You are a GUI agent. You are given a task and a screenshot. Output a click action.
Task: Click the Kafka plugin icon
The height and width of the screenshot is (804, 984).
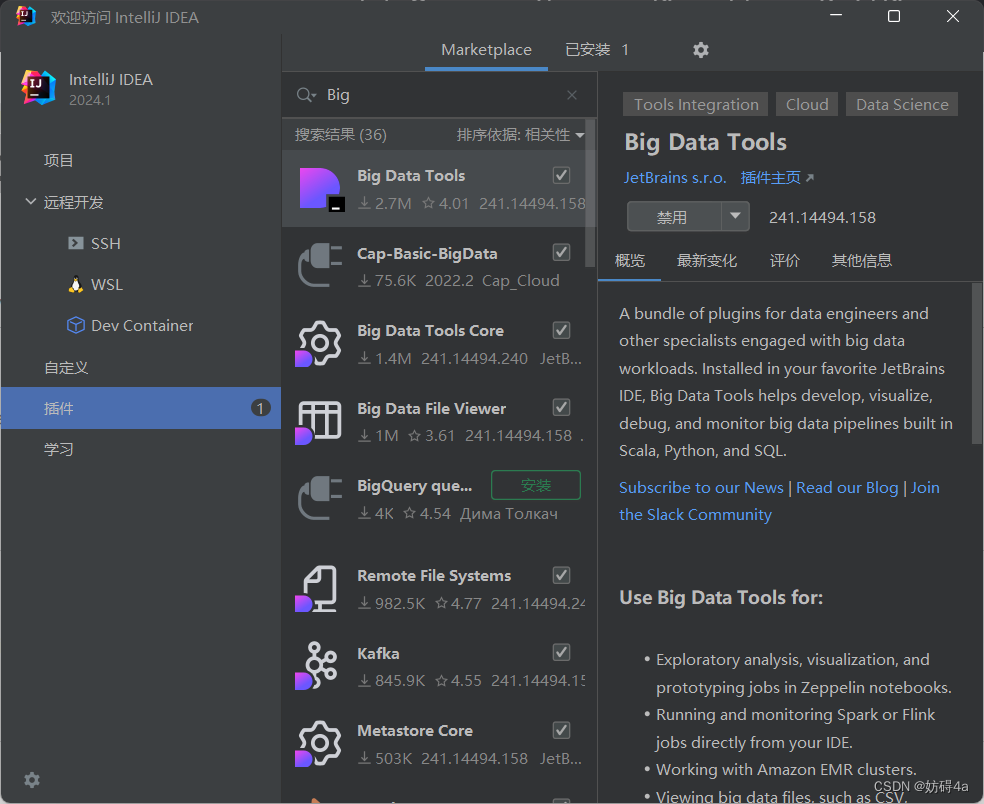pyautogui.click(x=318, y=665)
